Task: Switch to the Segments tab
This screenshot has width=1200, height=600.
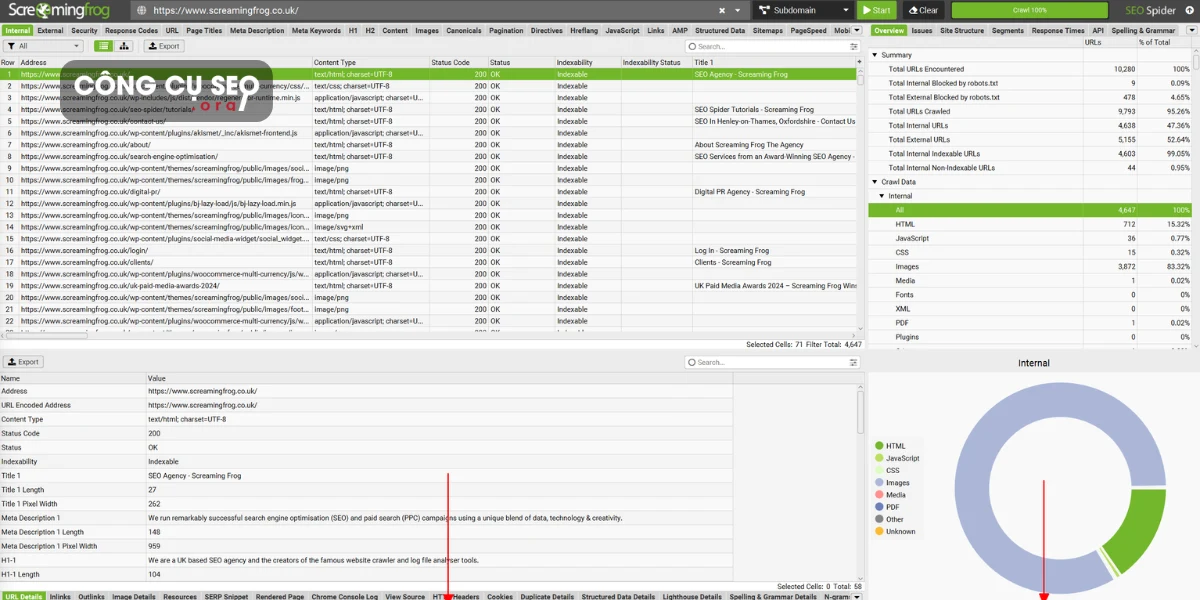Action: tap(1008, 31)
